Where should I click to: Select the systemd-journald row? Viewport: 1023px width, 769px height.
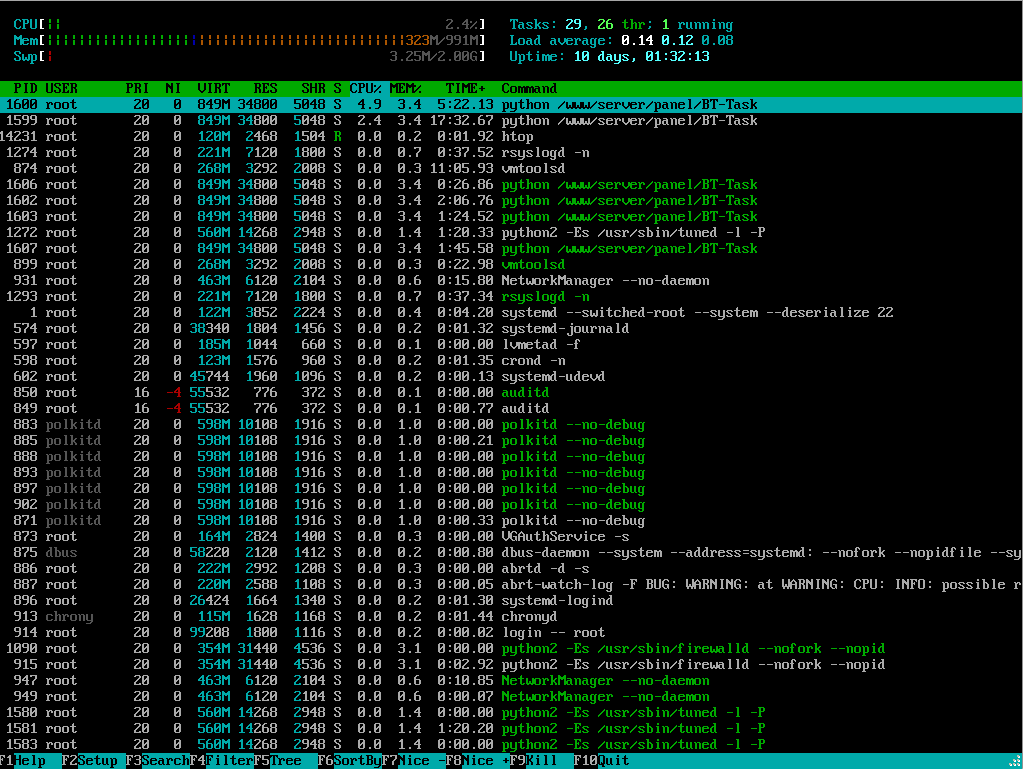(x=511, y=328)
